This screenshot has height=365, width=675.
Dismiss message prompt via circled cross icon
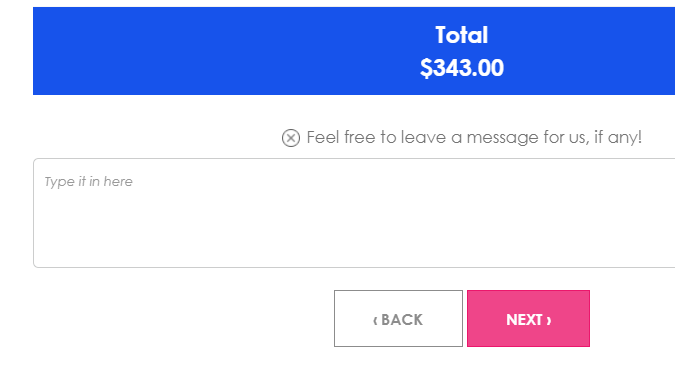[291, 138]
